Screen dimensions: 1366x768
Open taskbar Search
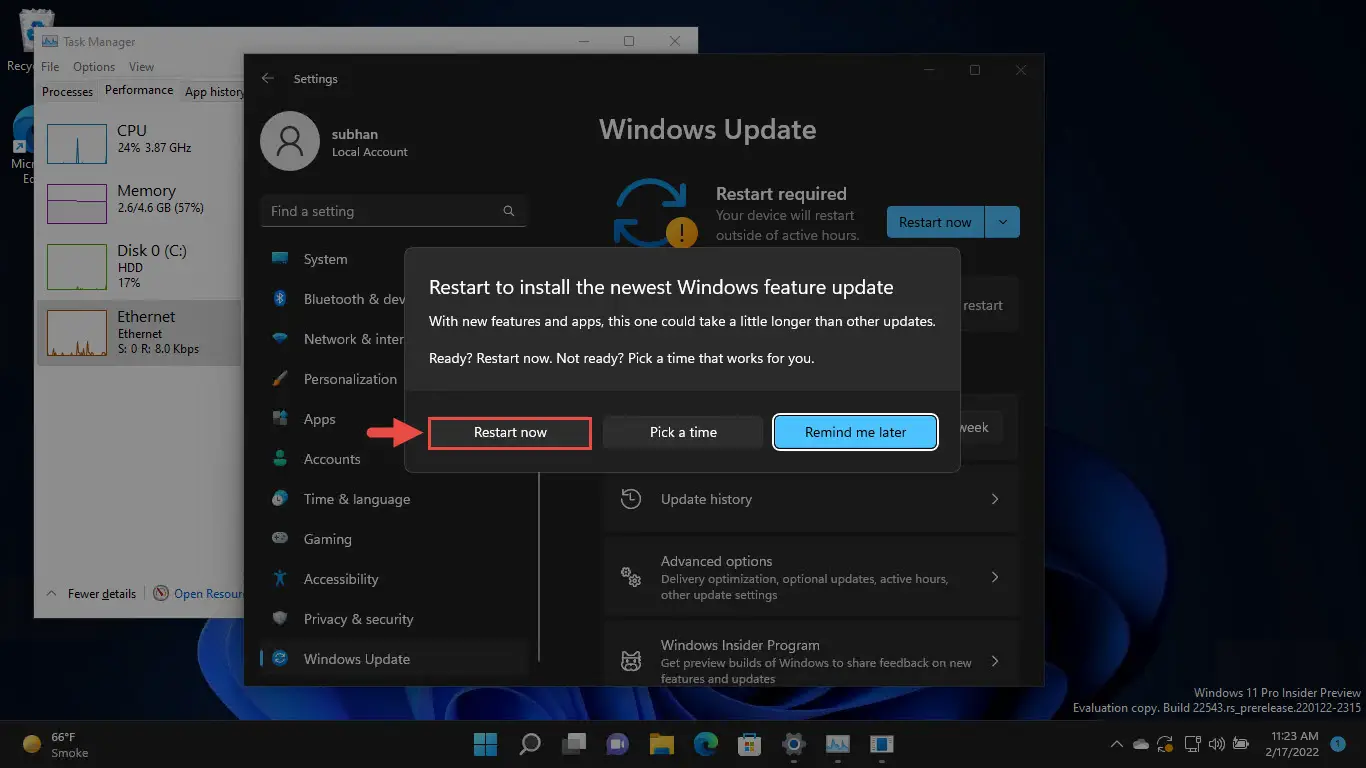point(529,744)
